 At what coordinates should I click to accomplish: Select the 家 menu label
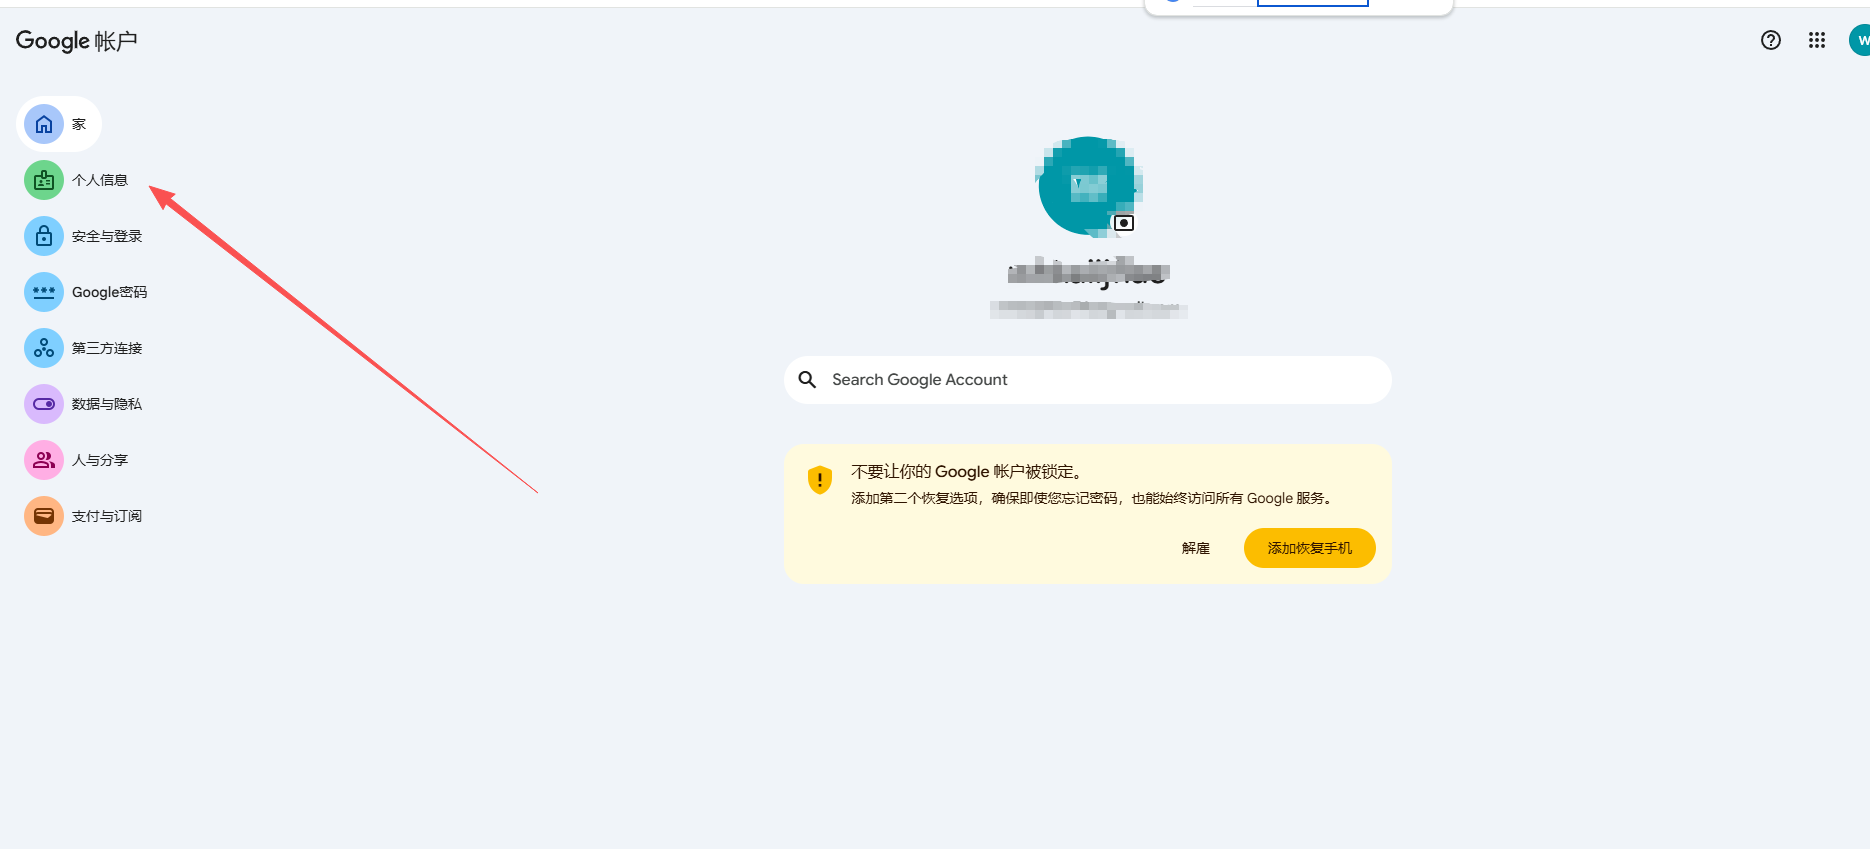[x=79, y=124]
